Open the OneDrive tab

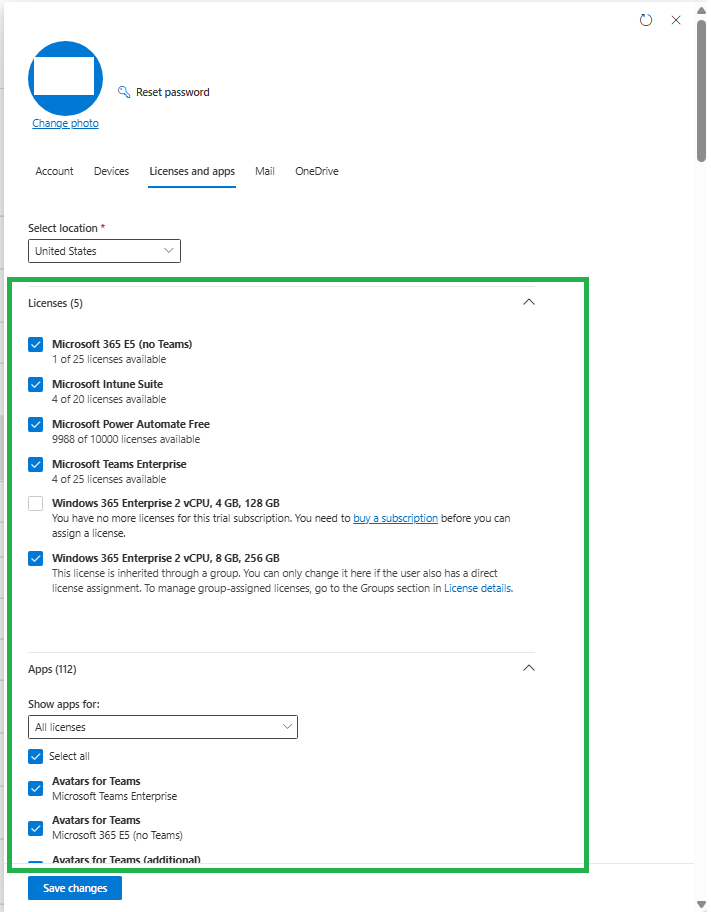tap(317, 171)
